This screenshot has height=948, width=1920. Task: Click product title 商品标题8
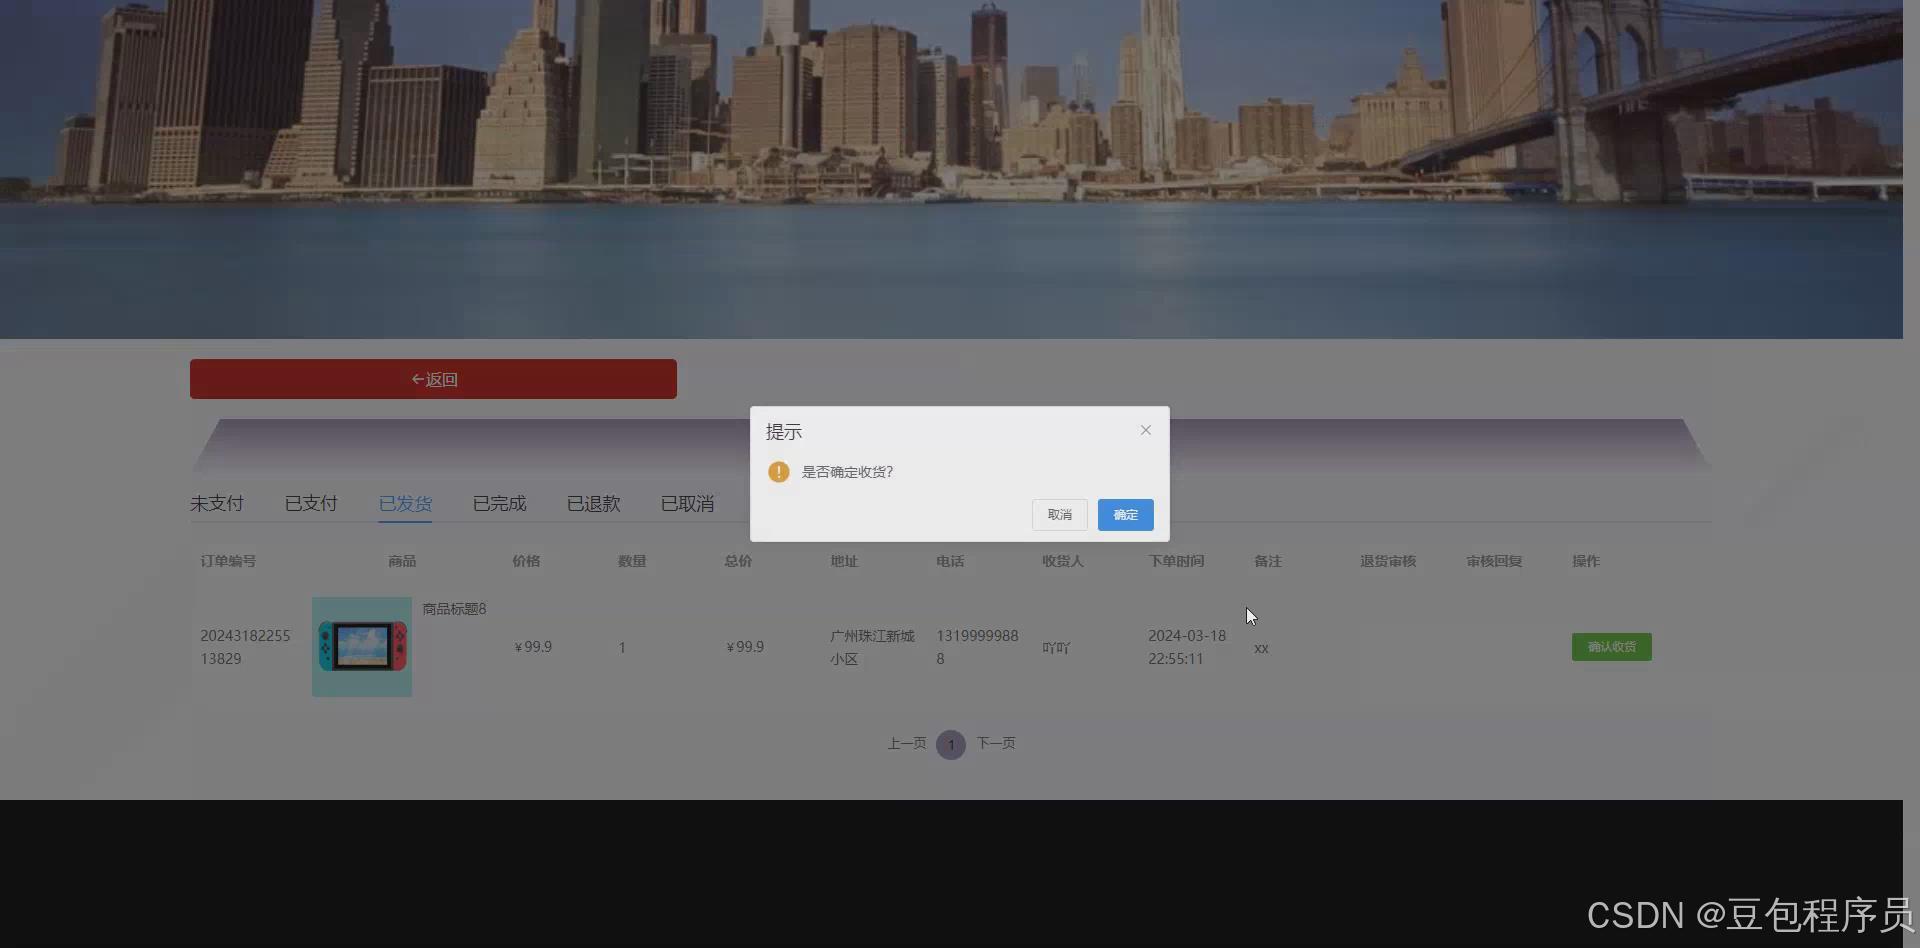454,609
